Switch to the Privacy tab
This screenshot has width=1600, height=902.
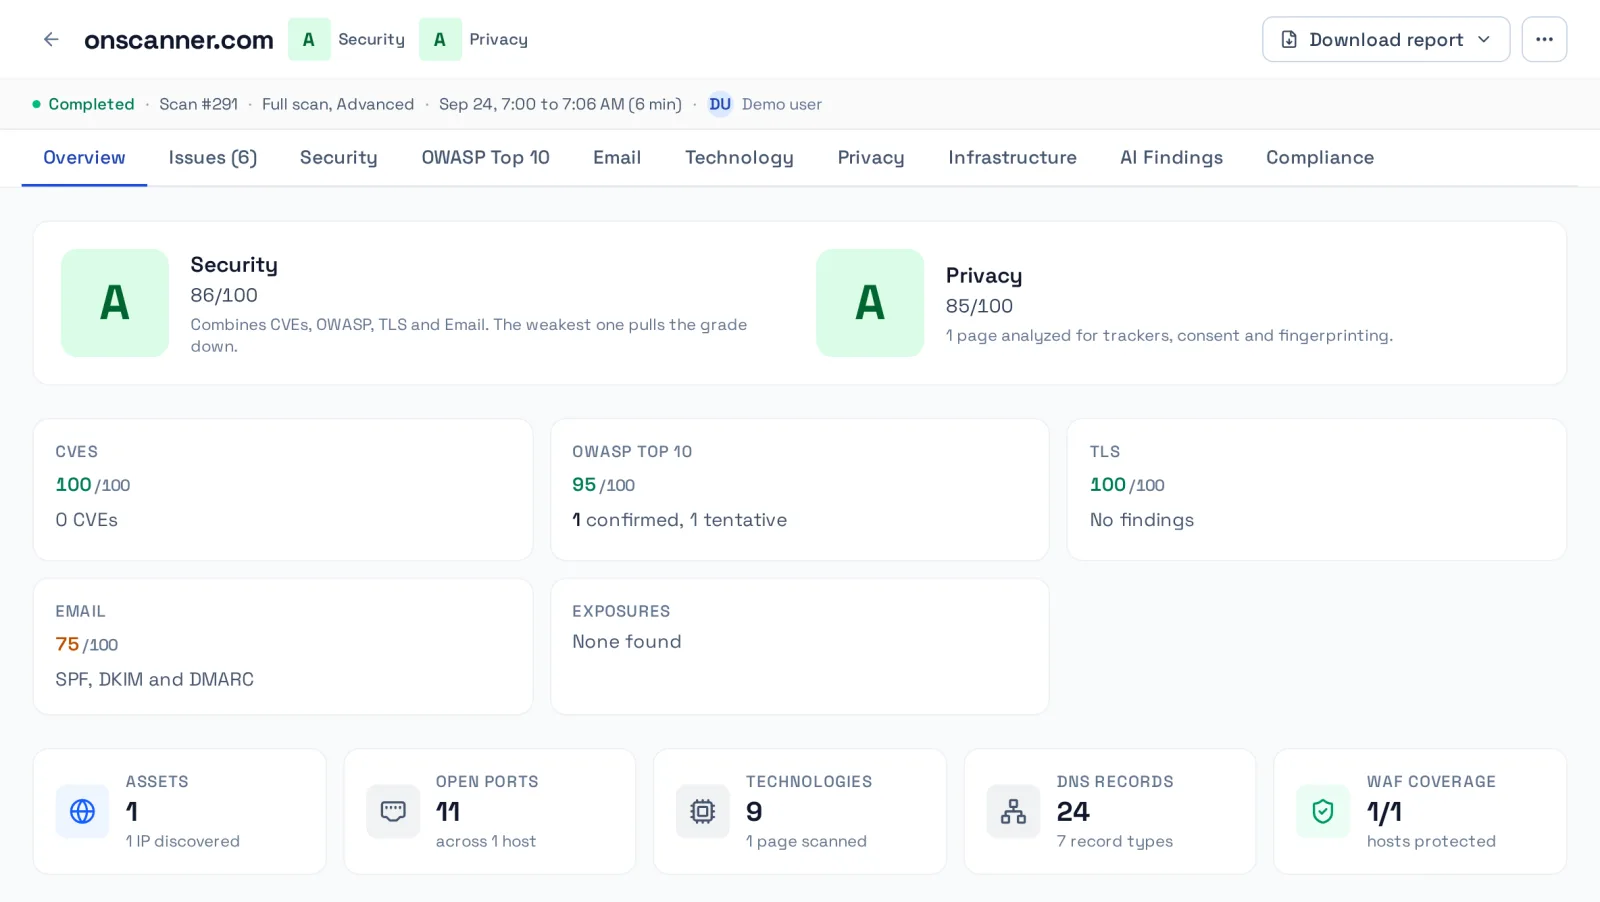[x=871, y=158]
